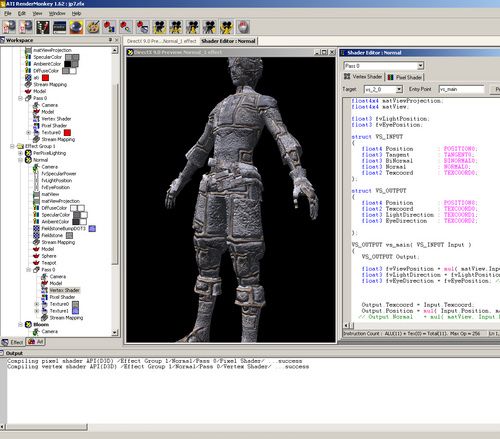Switch workspace to the Art tab
500x439 pixels.
[36, 342]
